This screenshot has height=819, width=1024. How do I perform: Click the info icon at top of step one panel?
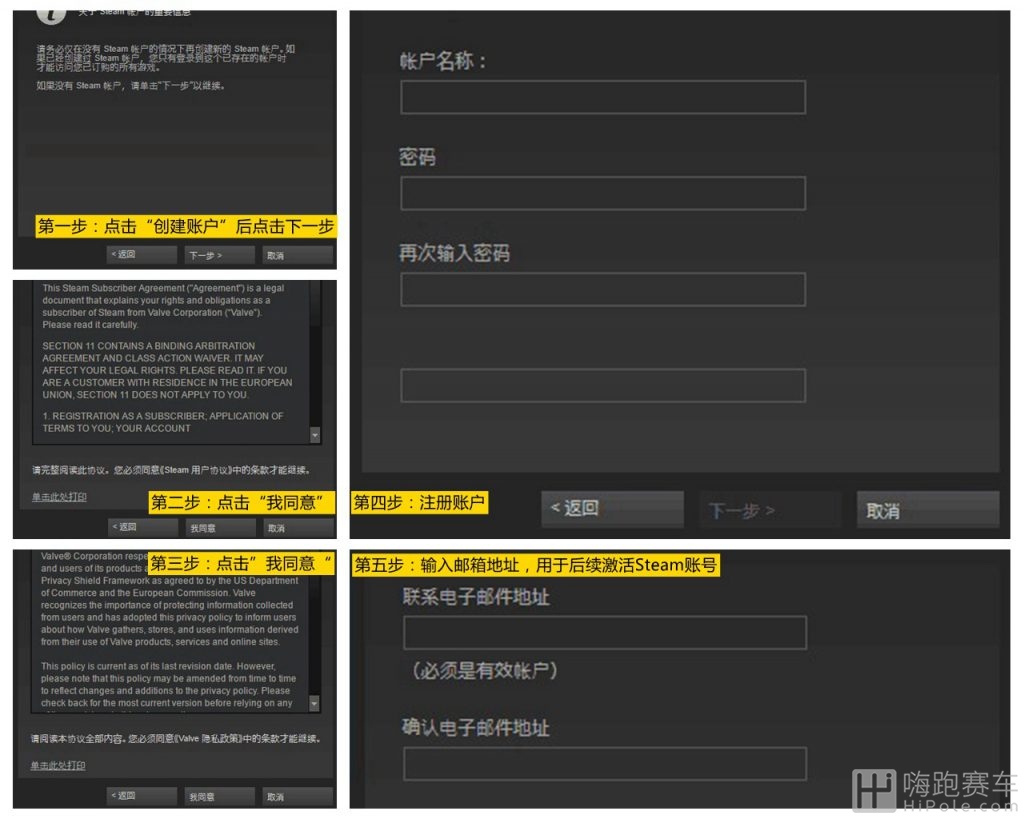(52, 16)
